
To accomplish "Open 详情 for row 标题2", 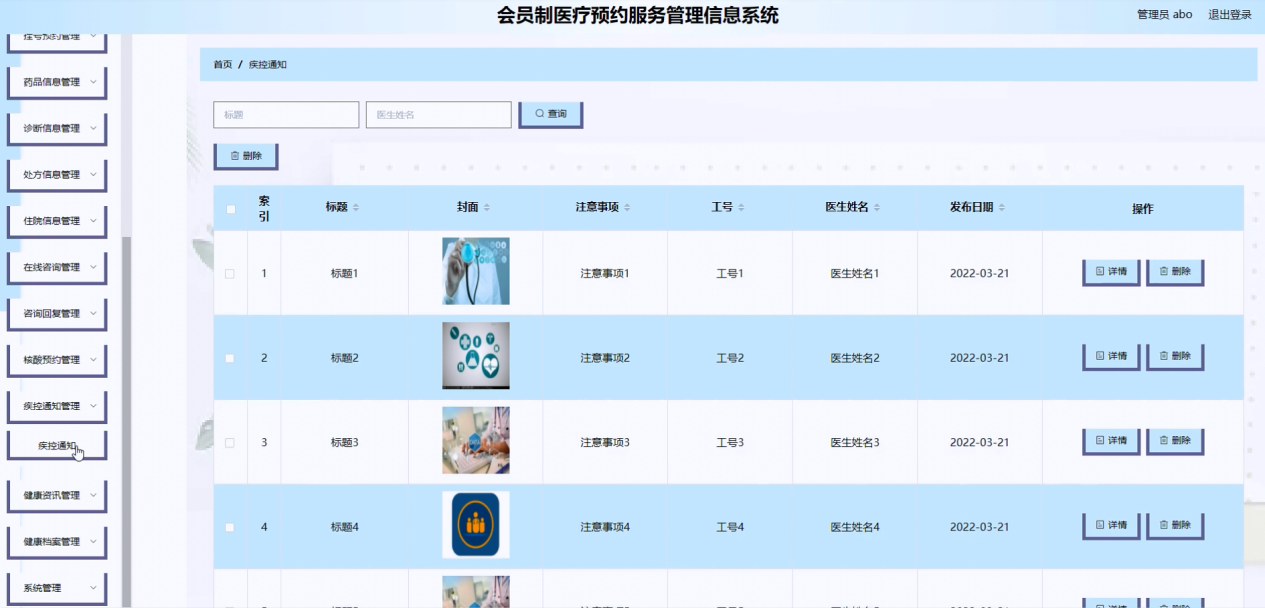I will 1111,357.
